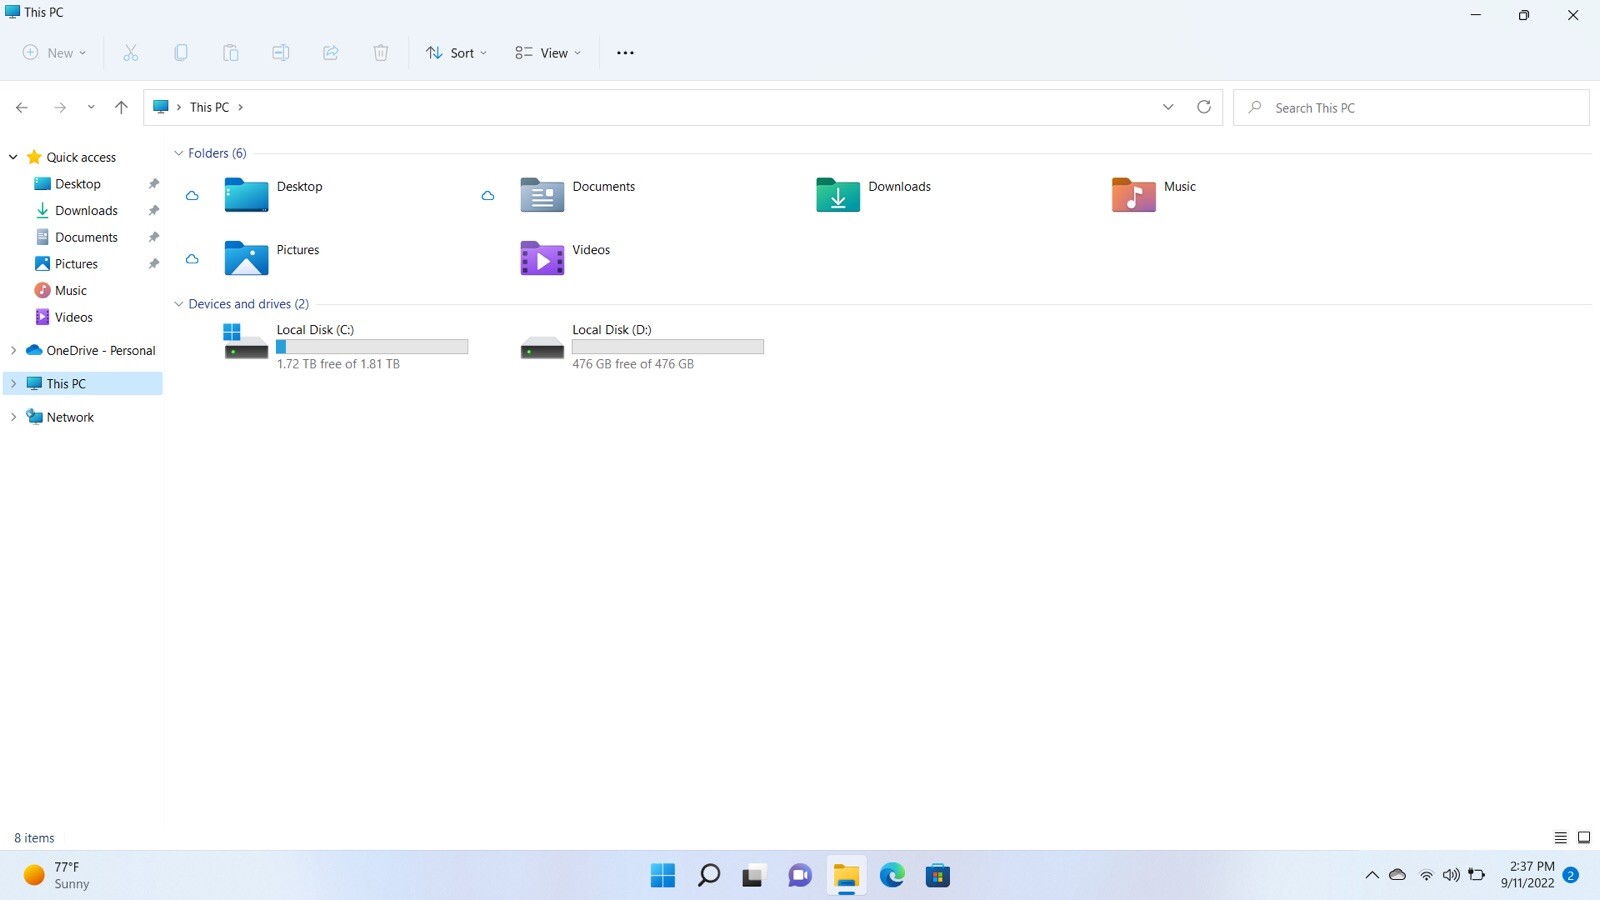Screen dimensions: 1600x900
Task: Go forward with the right arrow
Action: 60,107
